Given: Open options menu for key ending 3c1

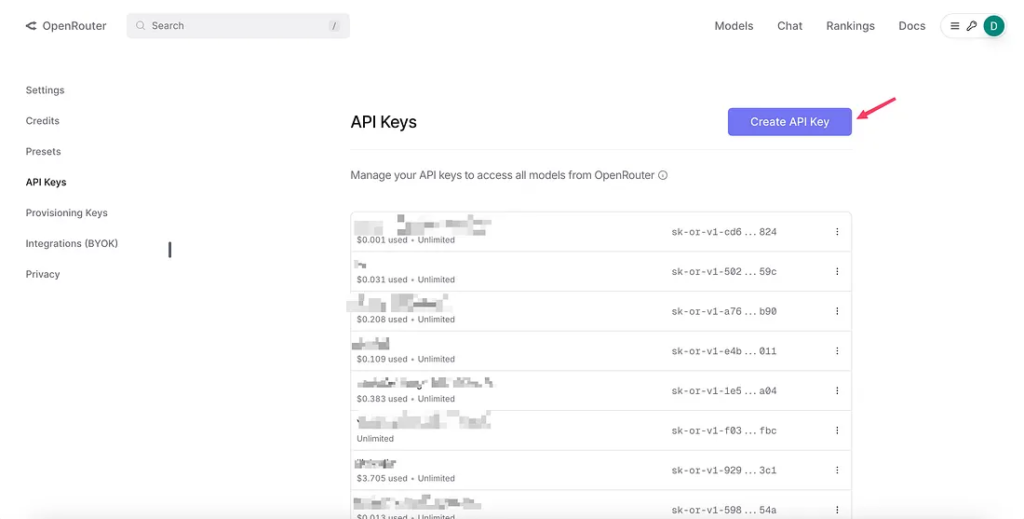Looking at the screenshot, I should point(837,471).
